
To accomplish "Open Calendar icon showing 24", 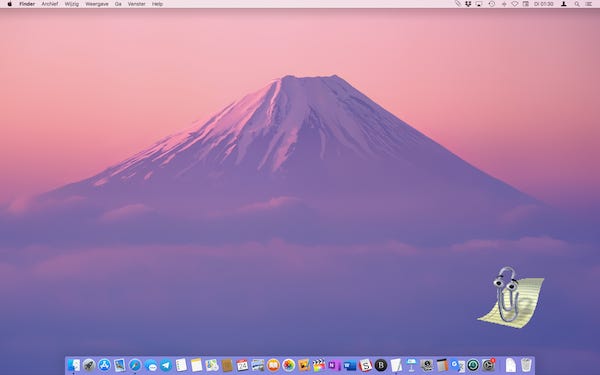I will coord(242,365).
